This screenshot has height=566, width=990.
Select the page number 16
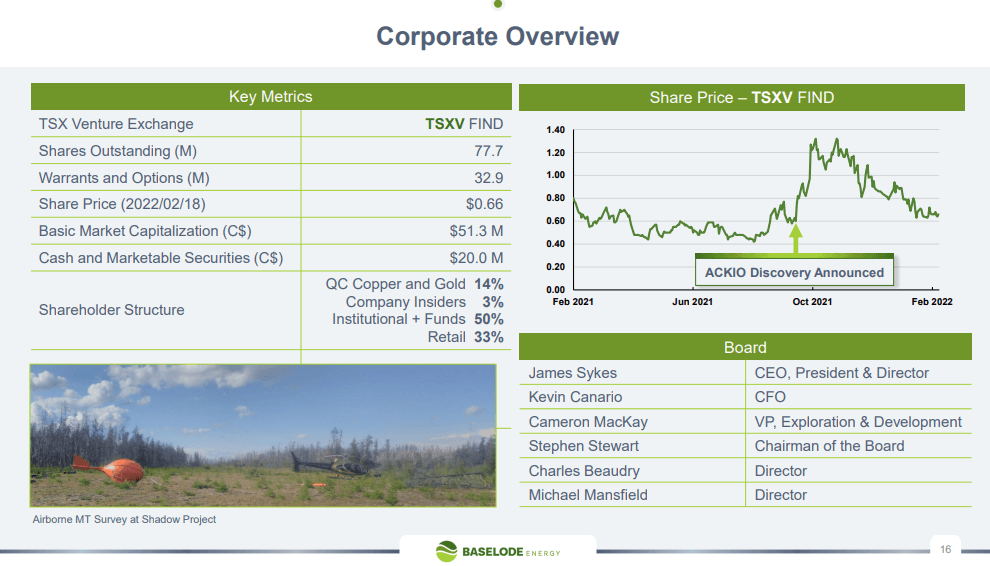click(x=945, y=549)
